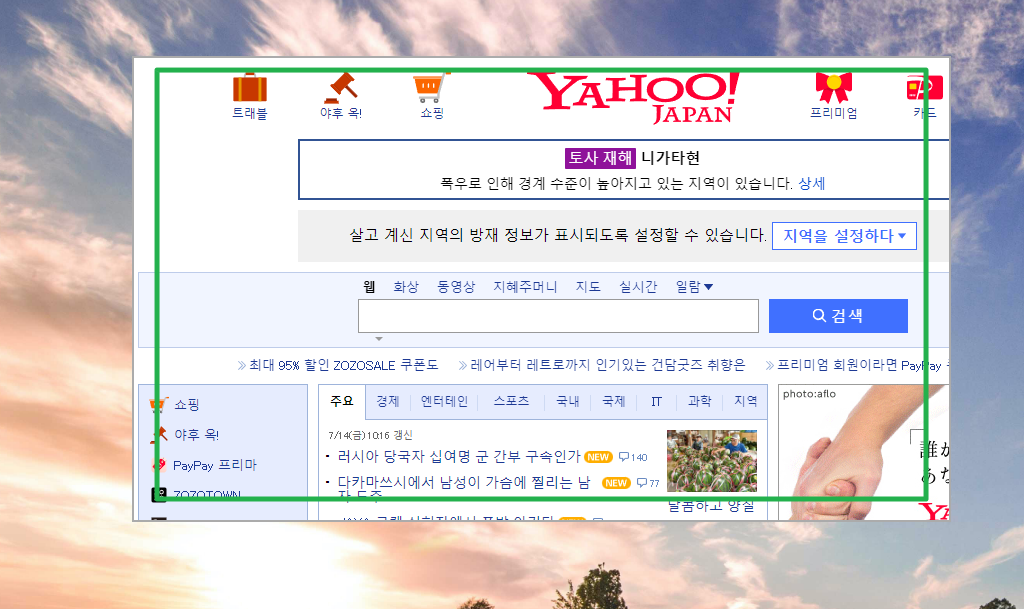Image resolution: width=1024 pixels, height=609 pixels.
Task: Select the 화상 search tab
Action: (406, 287)
